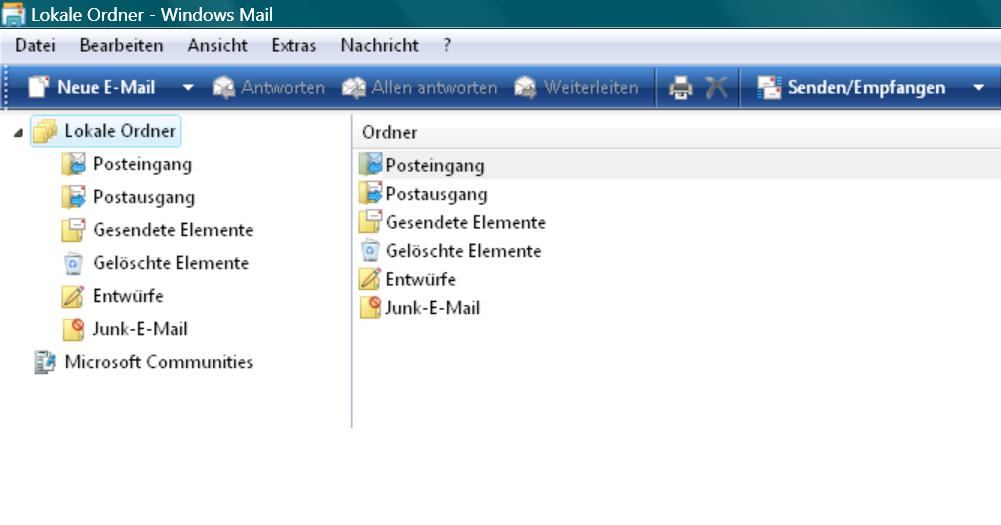This screenshot has height=525, width=1001.
Task: Click the Neue E-Mail button label
Action: pyautogui.click(x=106, y=88)
